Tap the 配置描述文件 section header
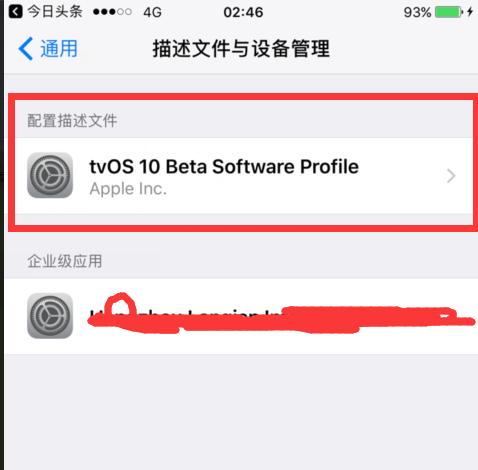The width and height of the screenshot is (478, 470). click(72, 120)
